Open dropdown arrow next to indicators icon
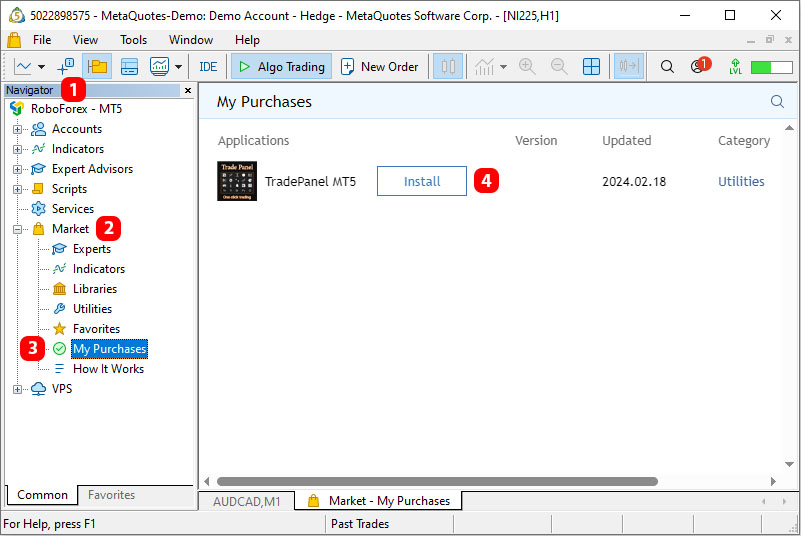Screen dimensions: 801x536 click(503, 67)
